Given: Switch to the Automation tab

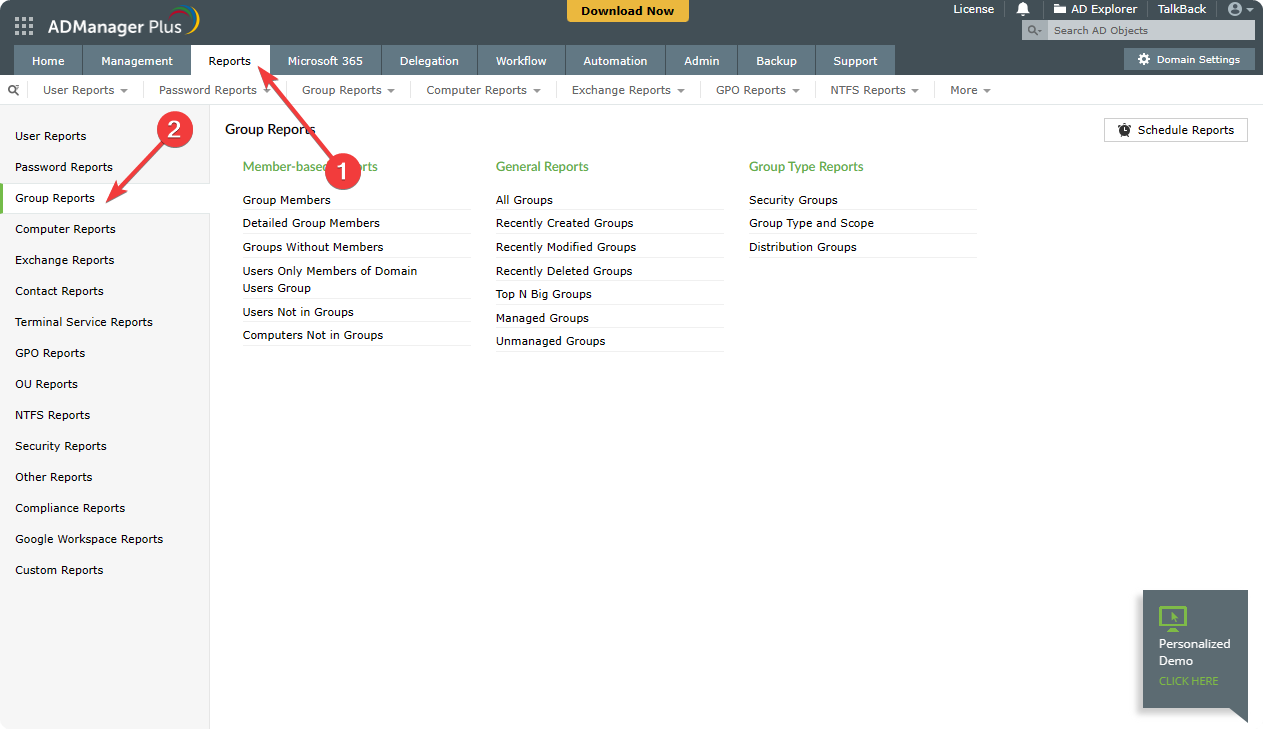Looking at the screenshot, I should [615, 60].
